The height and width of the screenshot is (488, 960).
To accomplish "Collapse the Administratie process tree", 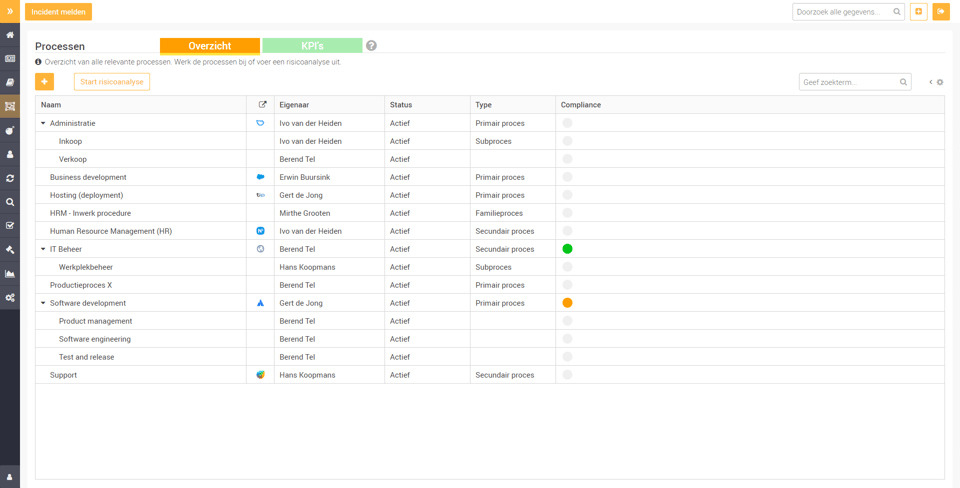I will (43, 124).
